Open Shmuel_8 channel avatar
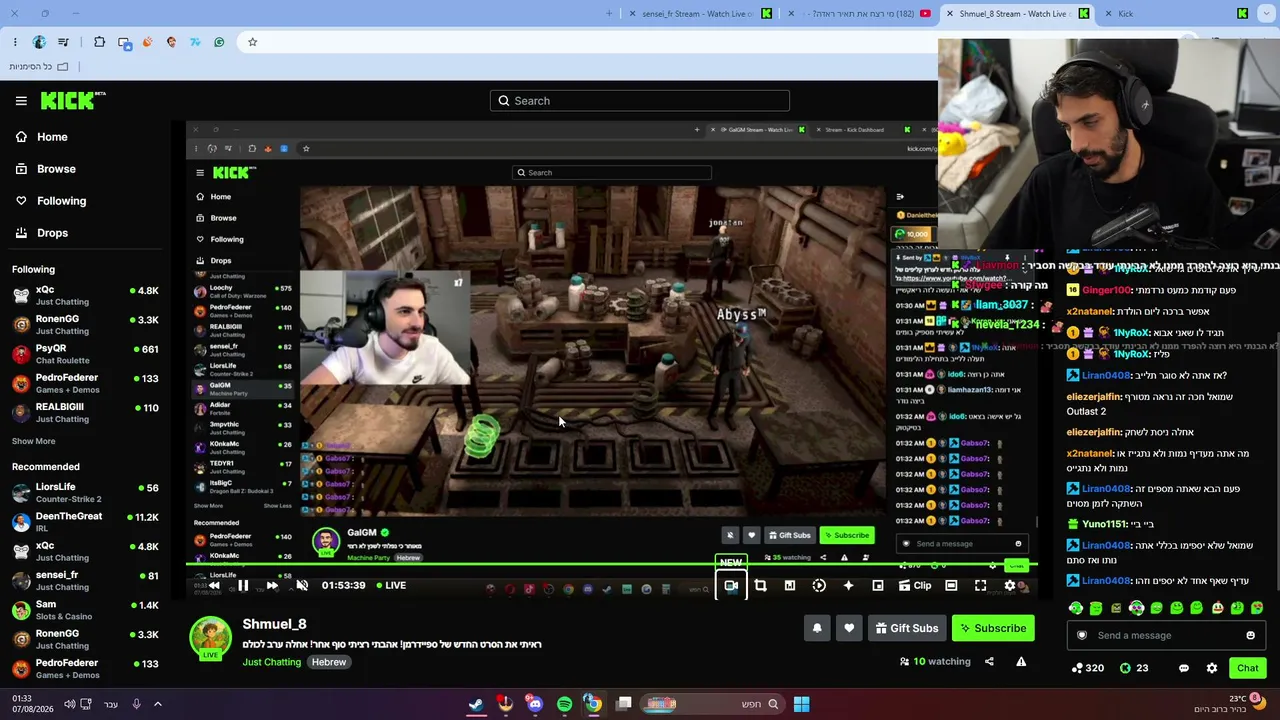The image size is (1280, 720). [211, 638]
